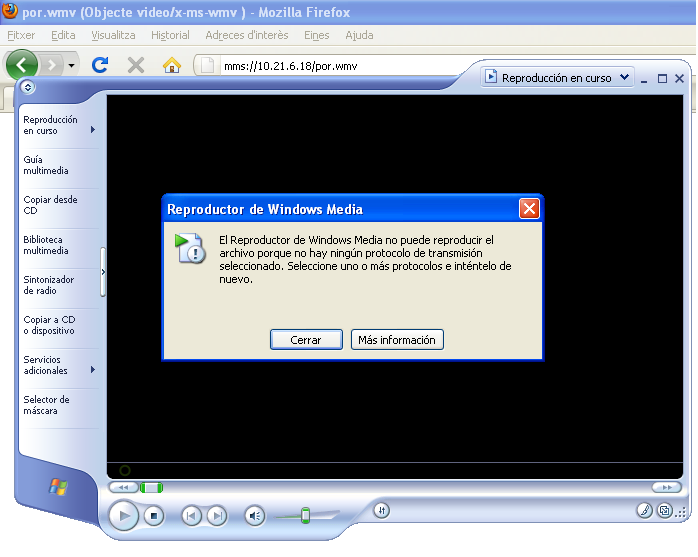The height and width of the screenshot is (557, 698).
Task: Close the error dialog with the red X
Action: [x=529, y=208]
